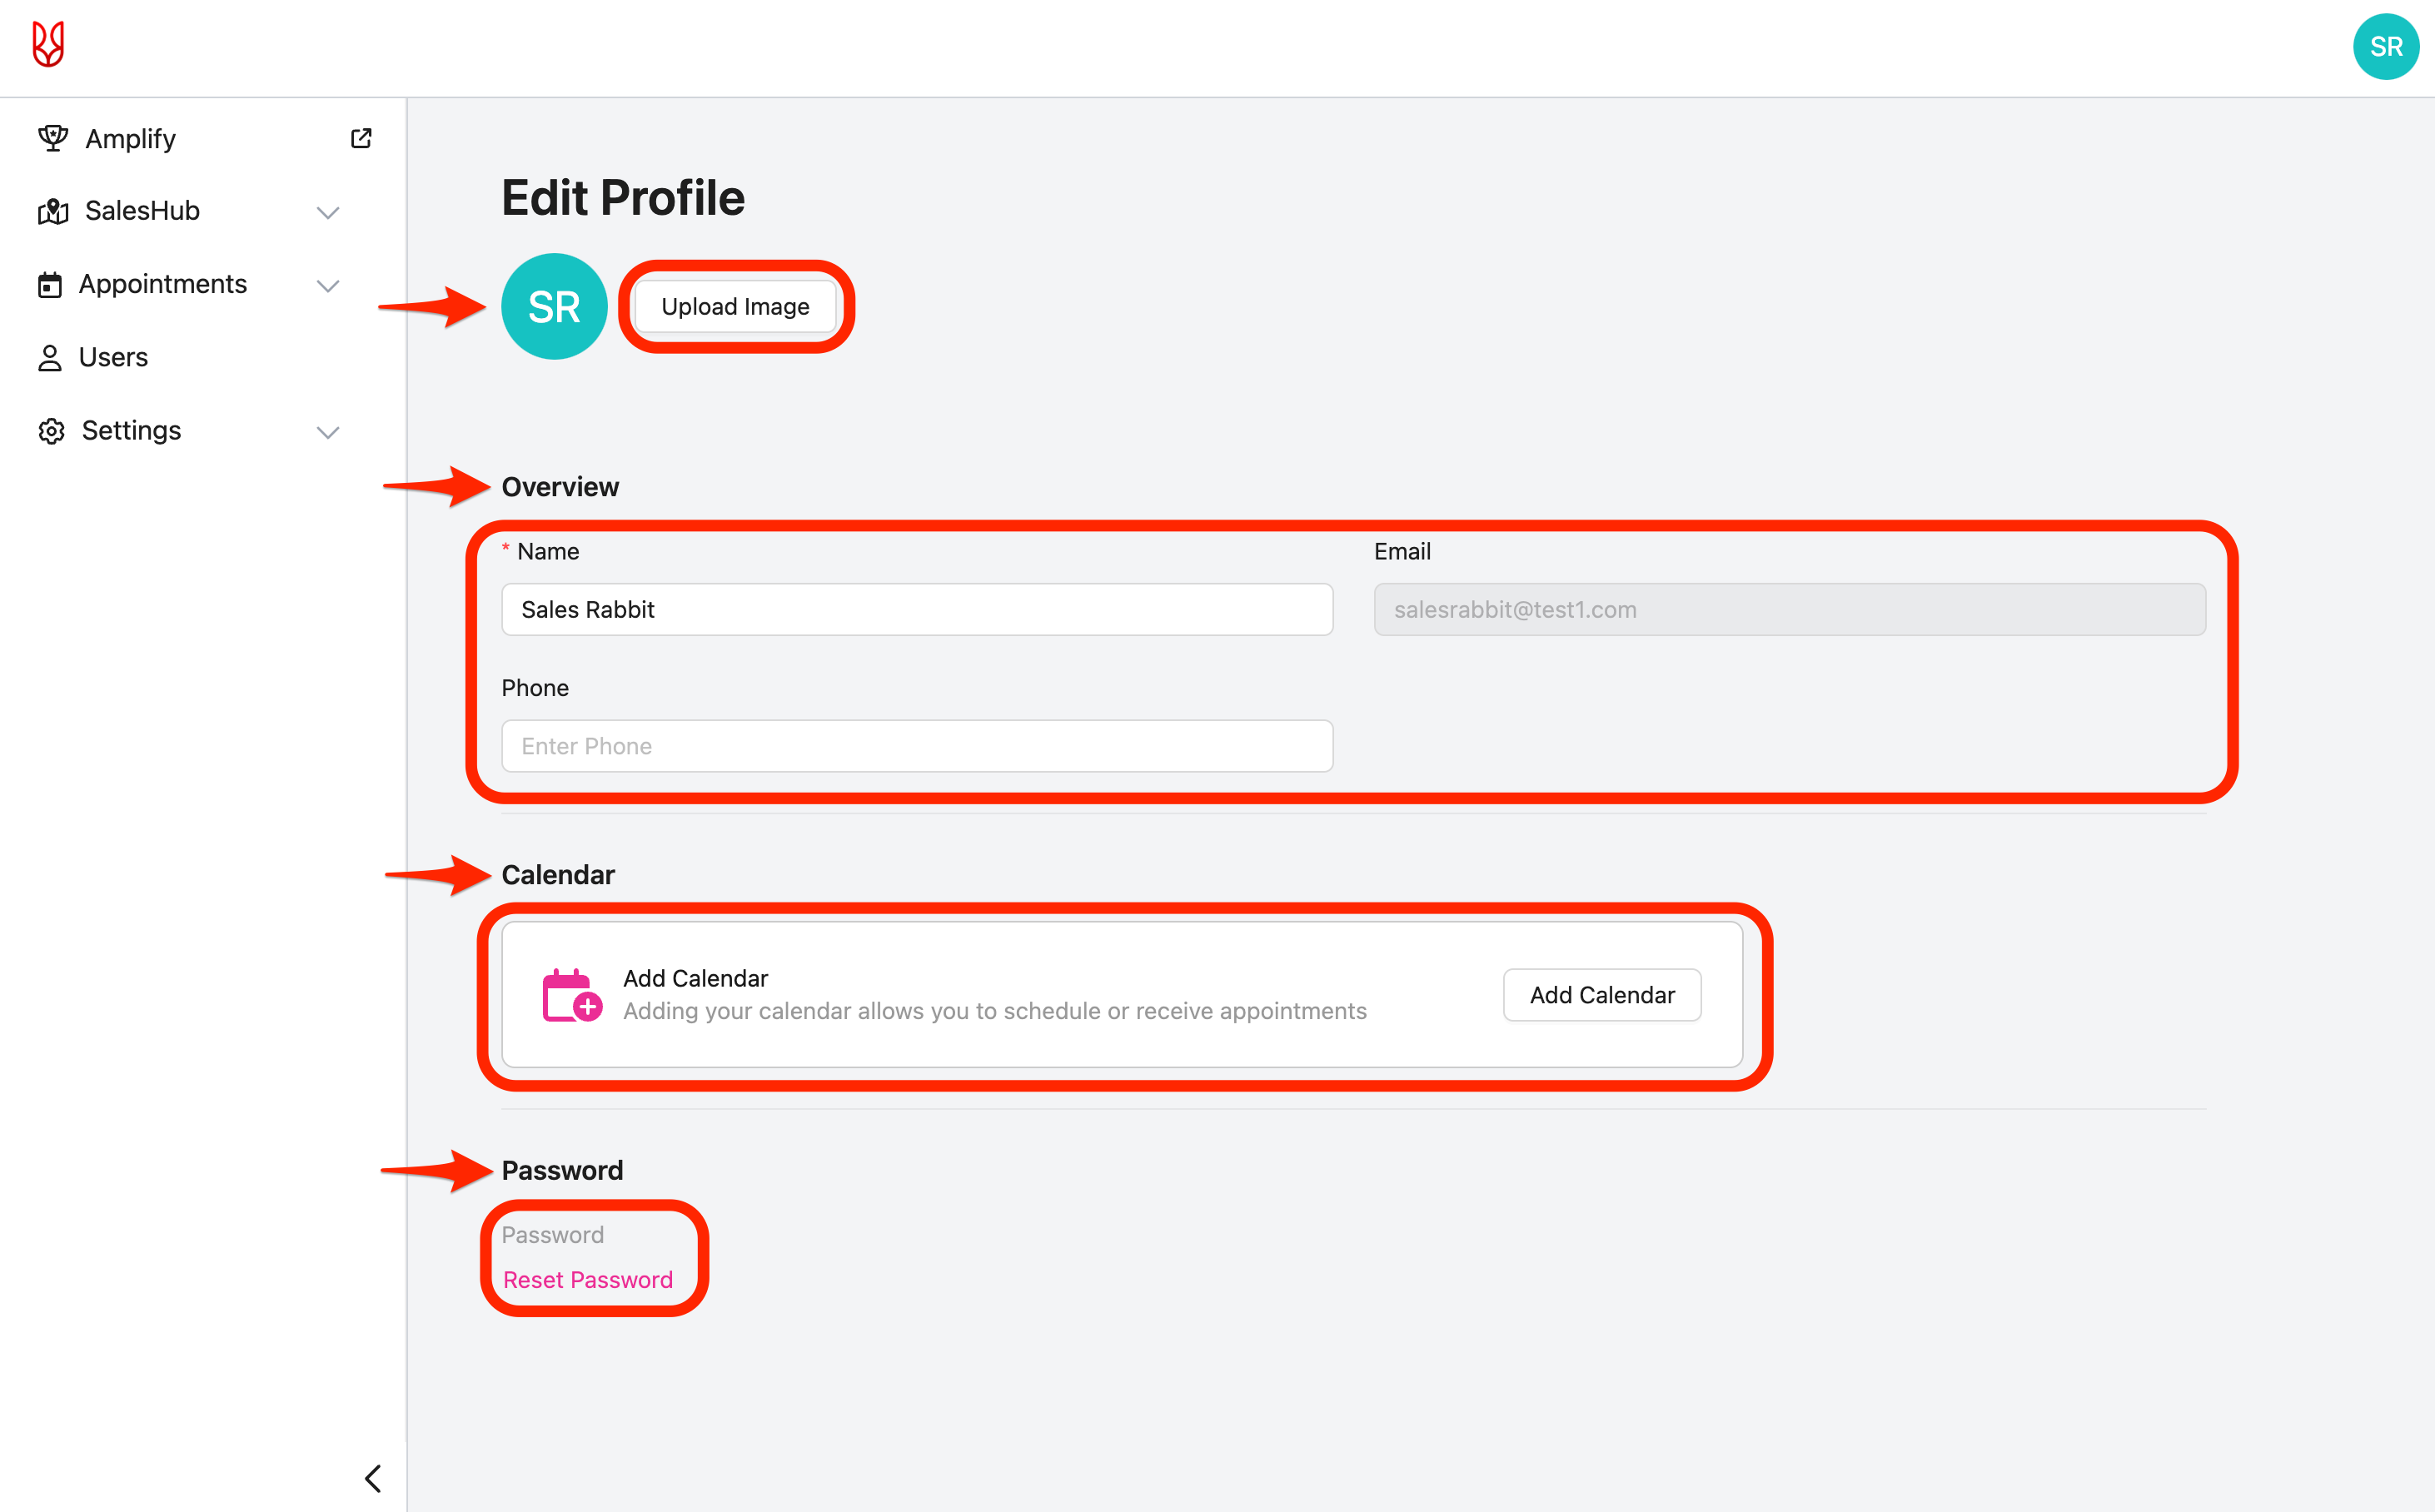Click the pink add-calendar icon
This screenshot has width=2435, height=1512.
[x=572, y=995]
